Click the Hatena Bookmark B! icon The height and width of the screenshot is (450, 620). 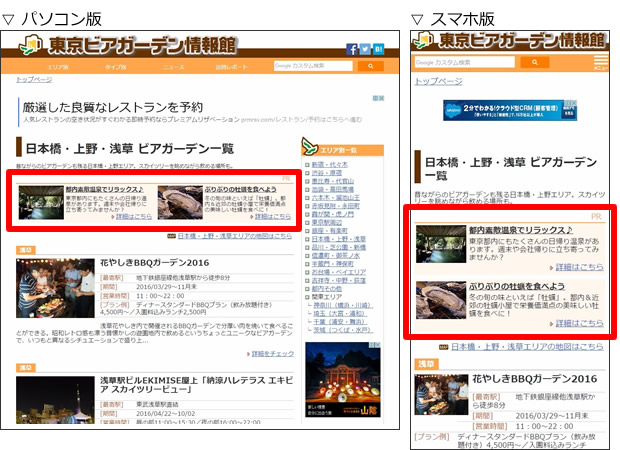coord(377,49)
